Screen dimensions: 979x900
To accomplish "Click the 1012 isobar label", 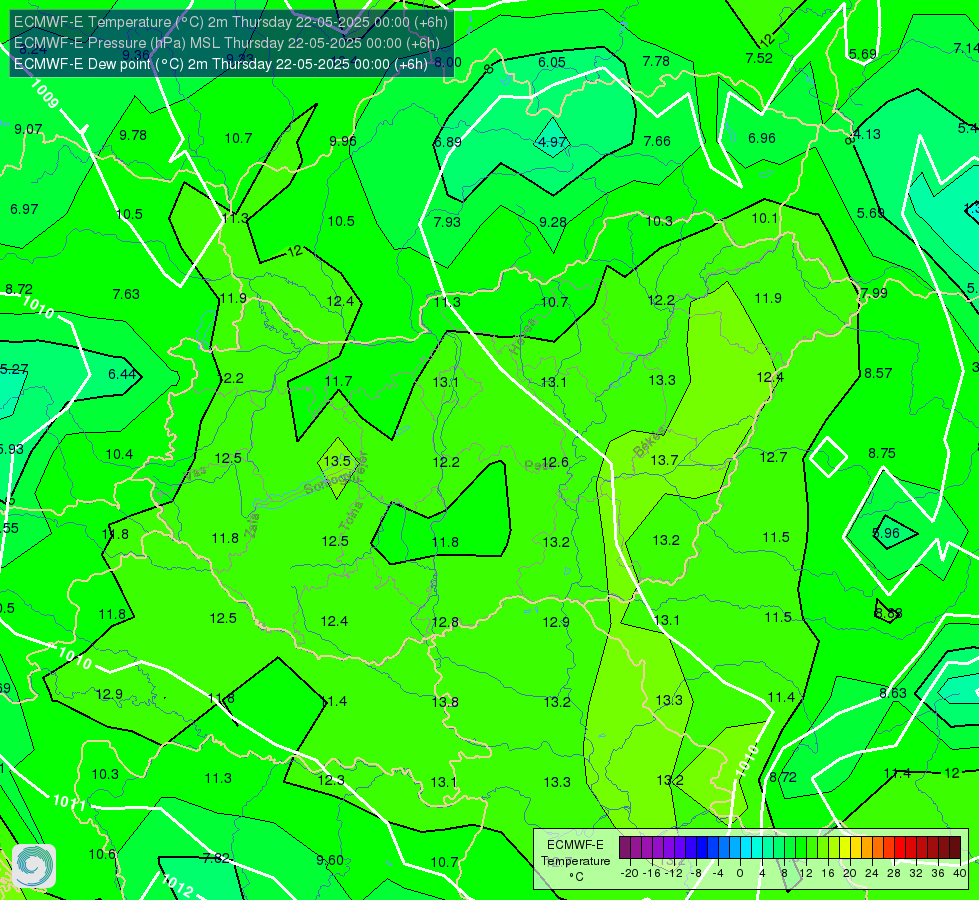I will tap(177, 886).
